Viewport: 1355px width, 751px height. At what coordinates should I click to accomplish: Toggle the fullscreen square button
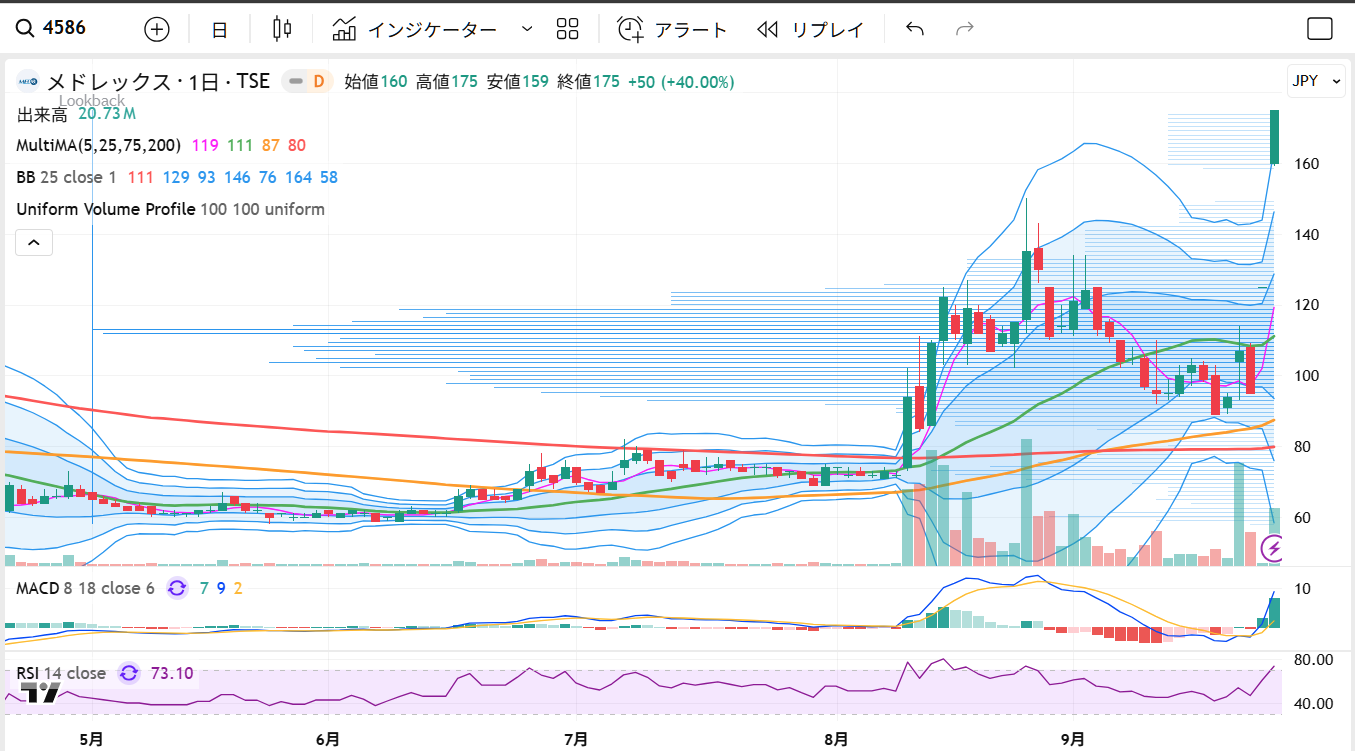[x=1320, y=29]
